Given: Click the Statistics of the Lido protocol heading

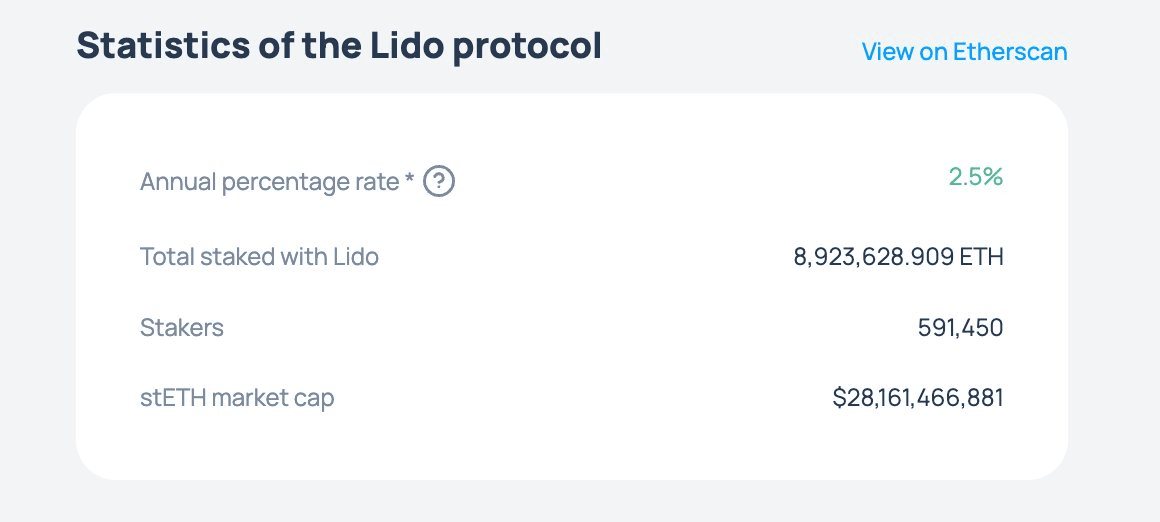Looking at the screenshot, I should click(339, 46).
